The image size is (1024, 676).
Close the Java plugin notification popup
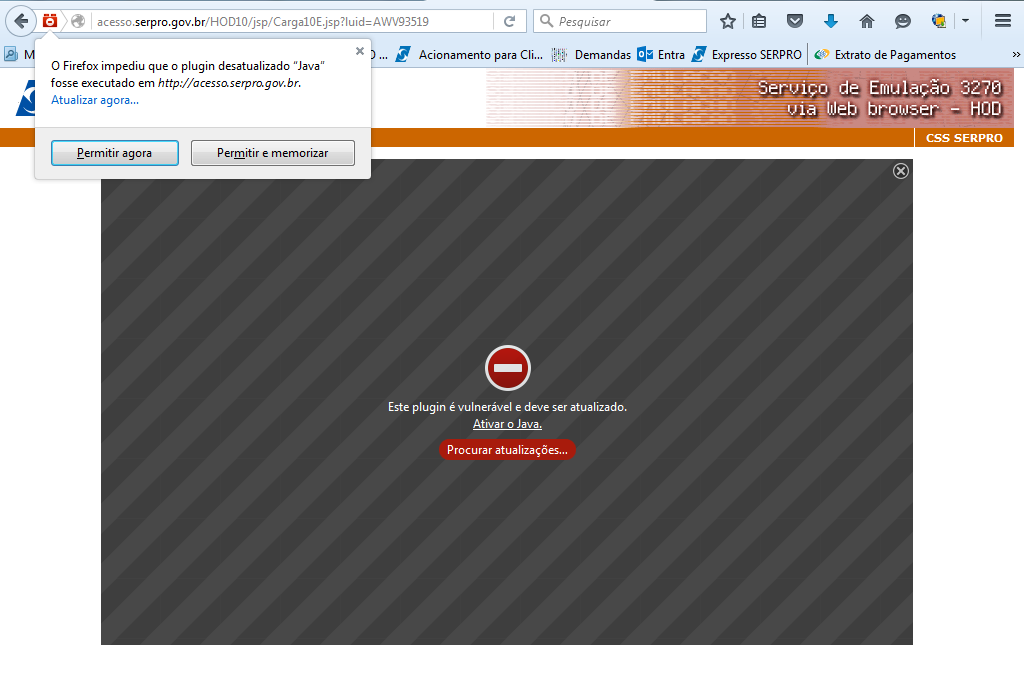tap(360, 51)
